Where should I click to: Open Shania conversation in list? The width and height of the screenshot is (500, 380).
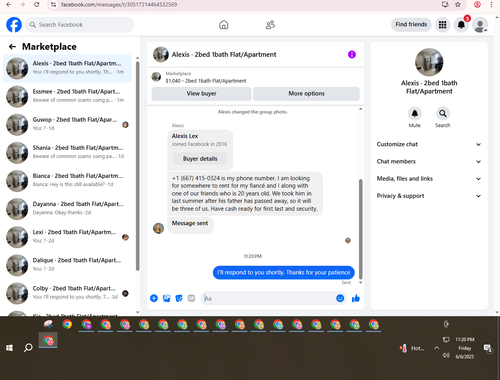pyautogui.click(x=67, y=152)
